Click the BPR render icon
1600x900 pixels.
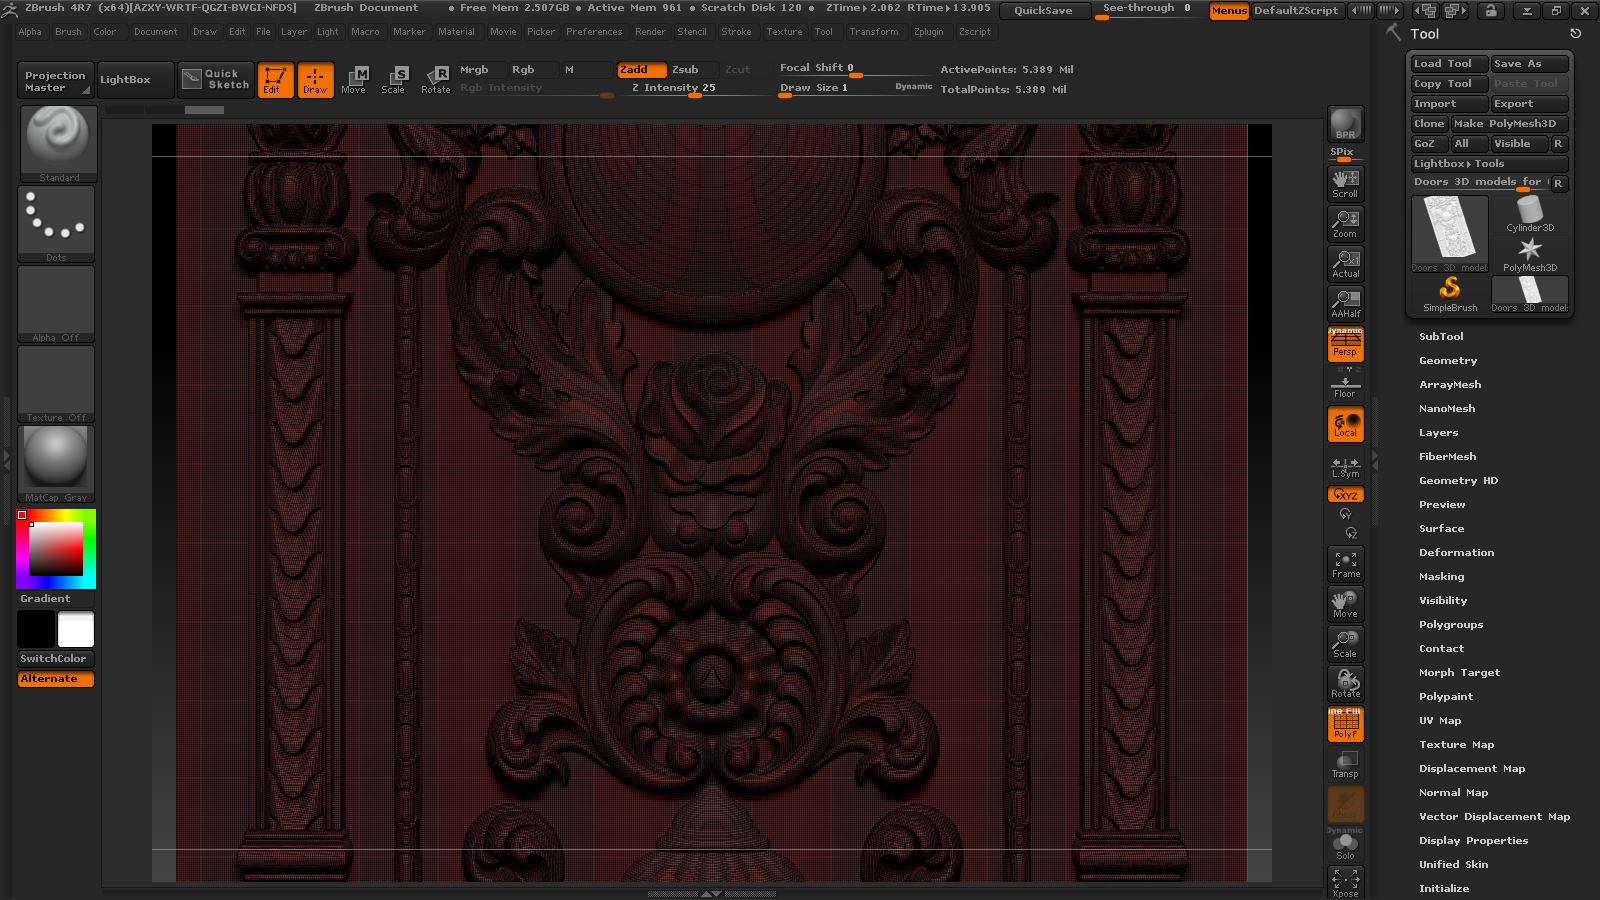pos(1345,124)
